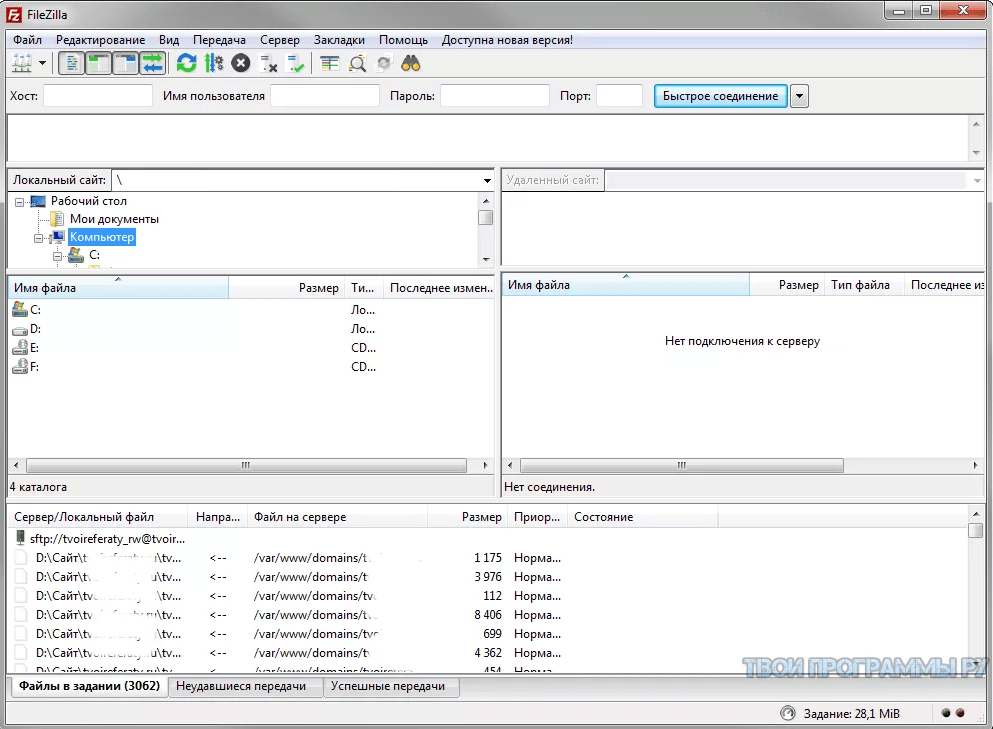The image size is (993, 729).
Task: Open the Редактирование menu
Action: (x=100, y=40)
